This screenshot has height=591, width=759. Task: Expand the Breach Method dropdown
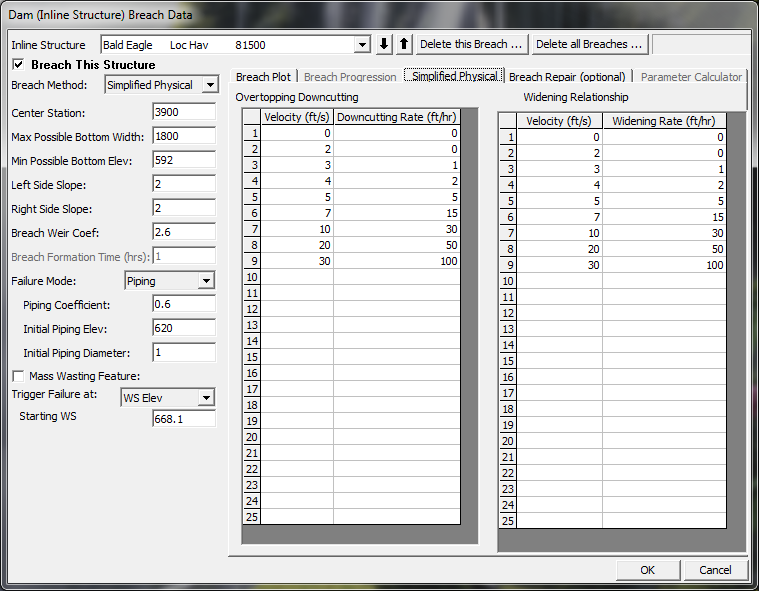click(x=209, y=86)
